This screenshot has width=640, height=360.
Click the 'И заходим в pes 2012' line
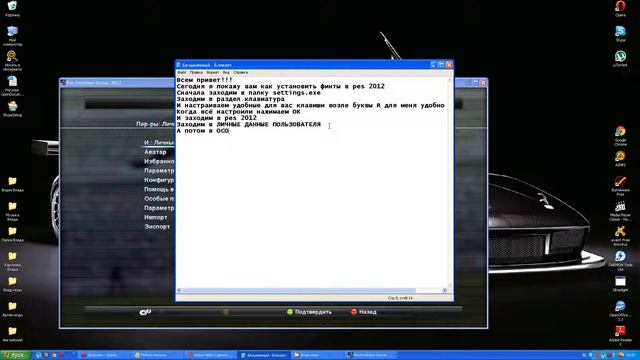coord(217,118)
